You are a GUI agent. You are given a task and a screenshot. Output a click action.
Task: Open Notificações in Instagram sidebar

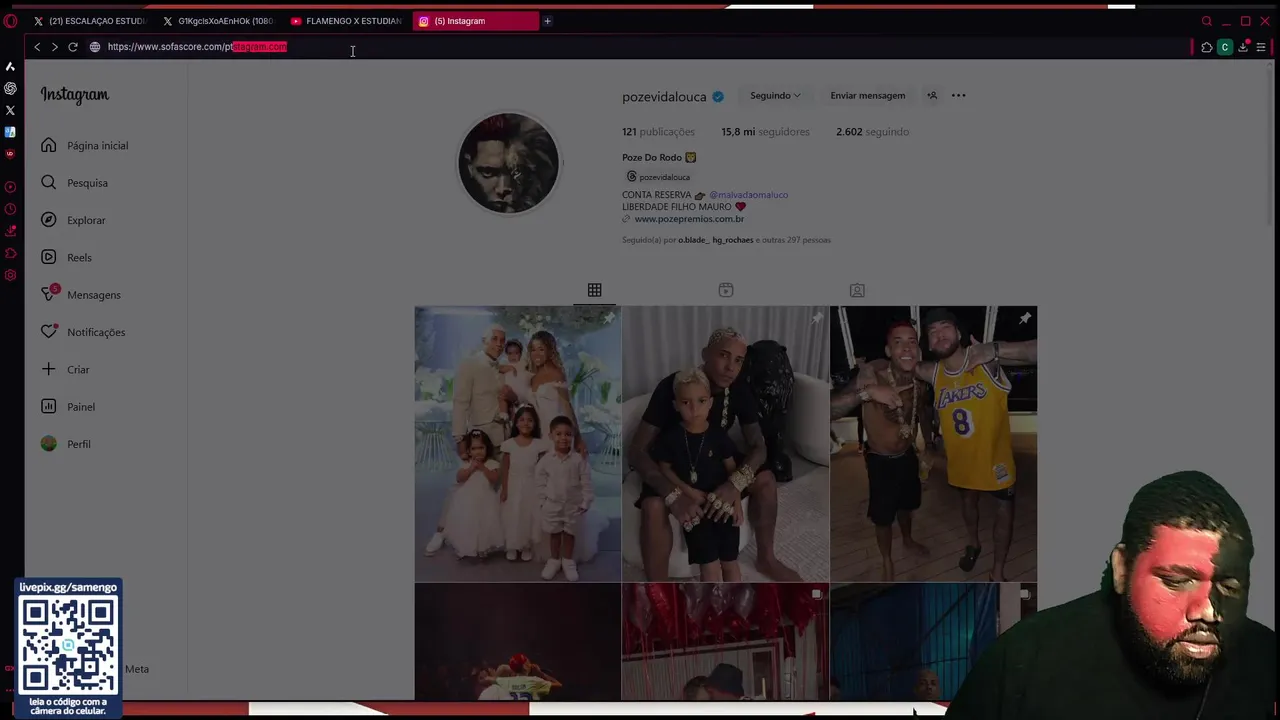coord(83,332)
